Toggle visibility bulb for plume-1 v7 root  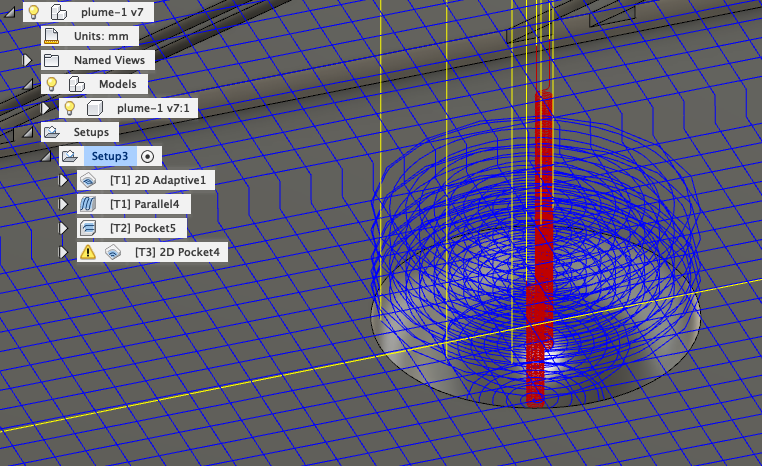[x=34, y=12]
